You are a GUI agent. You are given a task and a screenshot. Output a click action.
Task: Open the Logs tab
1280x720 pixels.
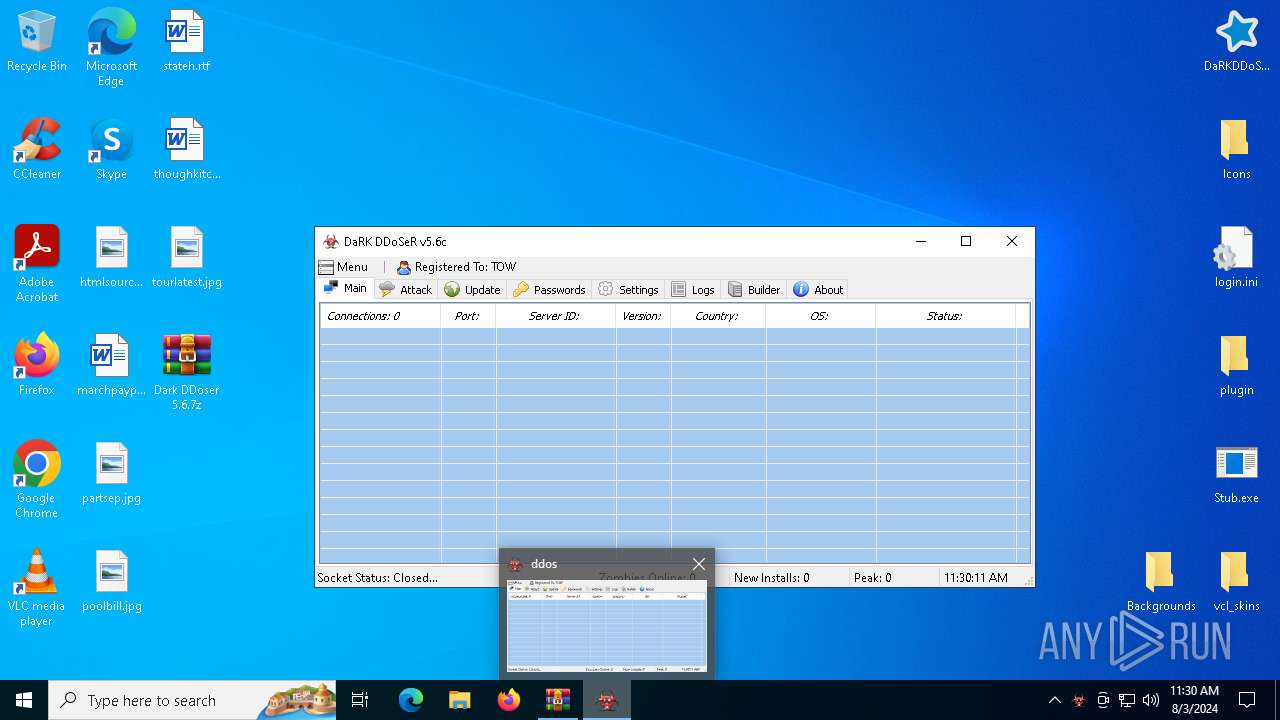coord(693,290)
